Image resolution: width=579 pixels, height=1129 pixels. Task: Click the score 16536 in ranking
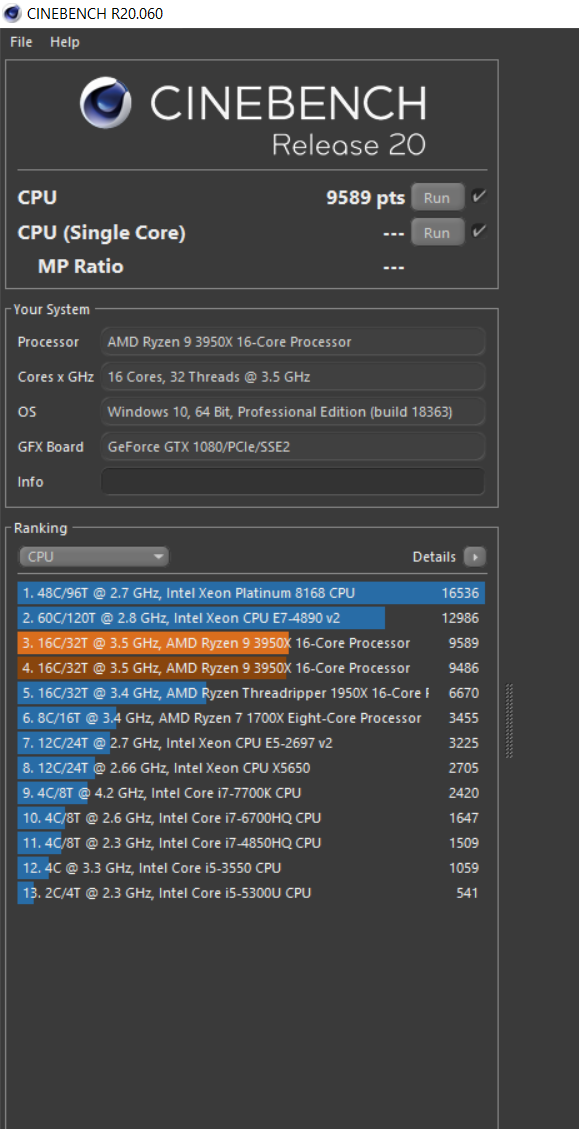point(460,593)
